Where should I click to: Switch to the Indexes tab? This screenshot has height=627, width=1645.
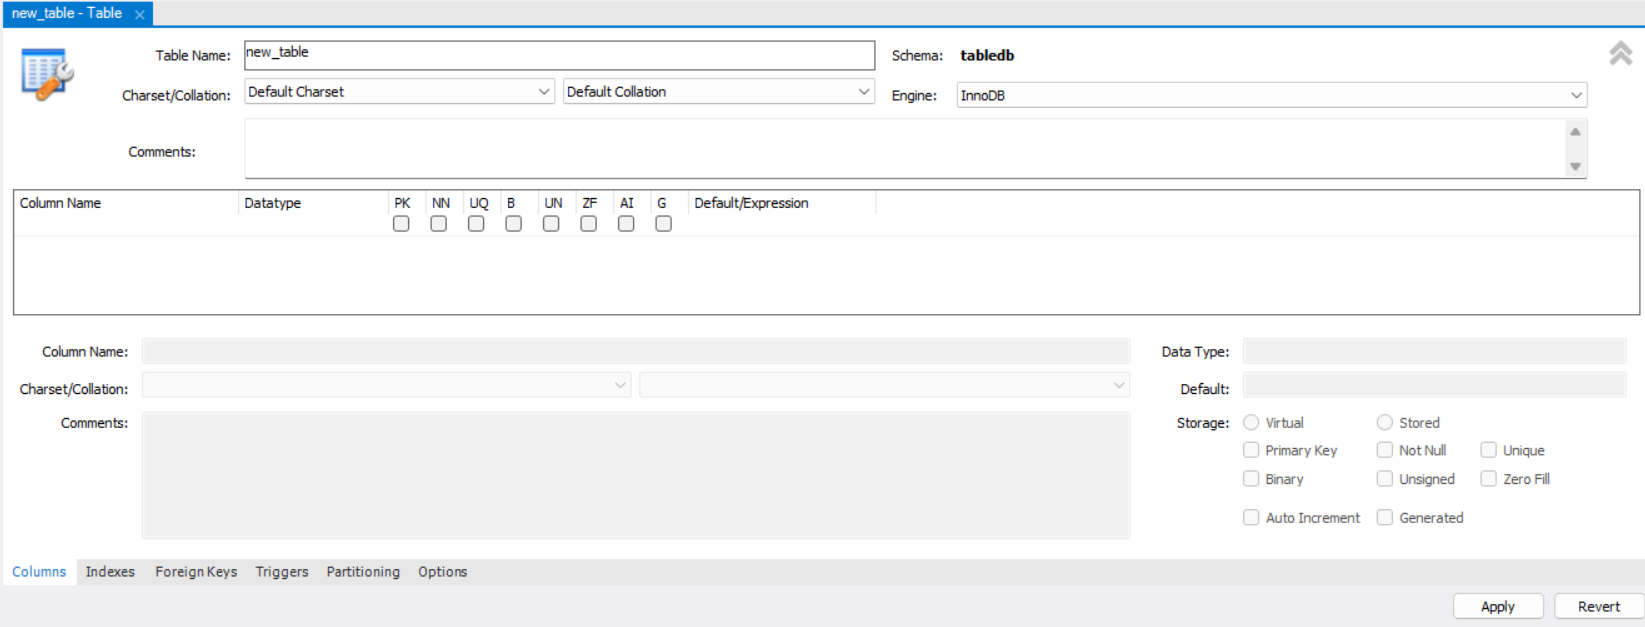(110, 572)
